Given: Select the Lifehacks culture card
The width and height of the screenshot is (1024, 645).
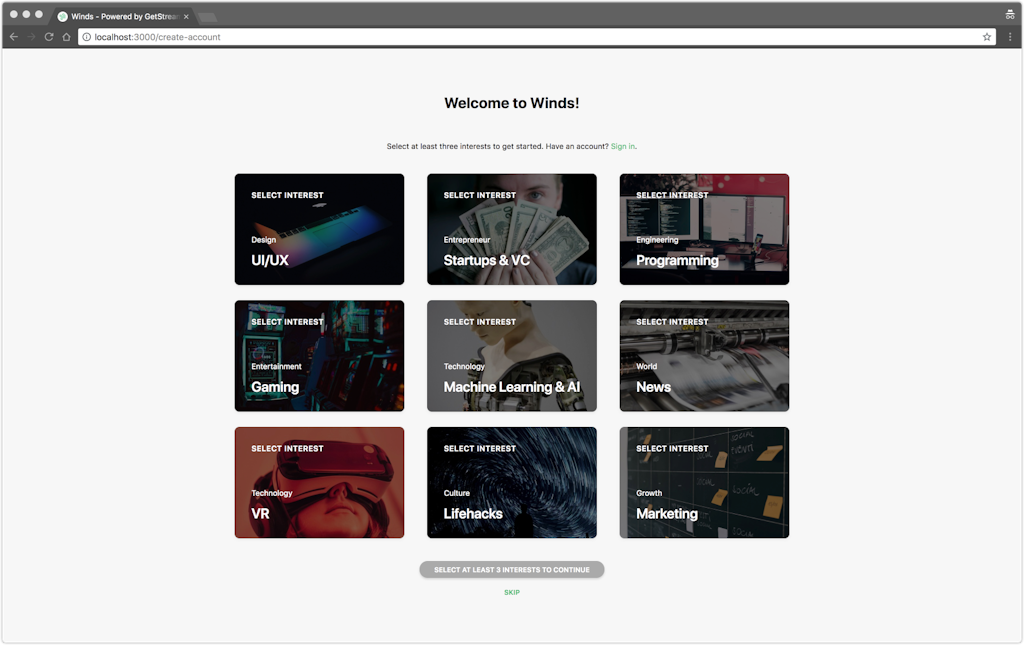Looking at the screenshot, I should [511, 482].
